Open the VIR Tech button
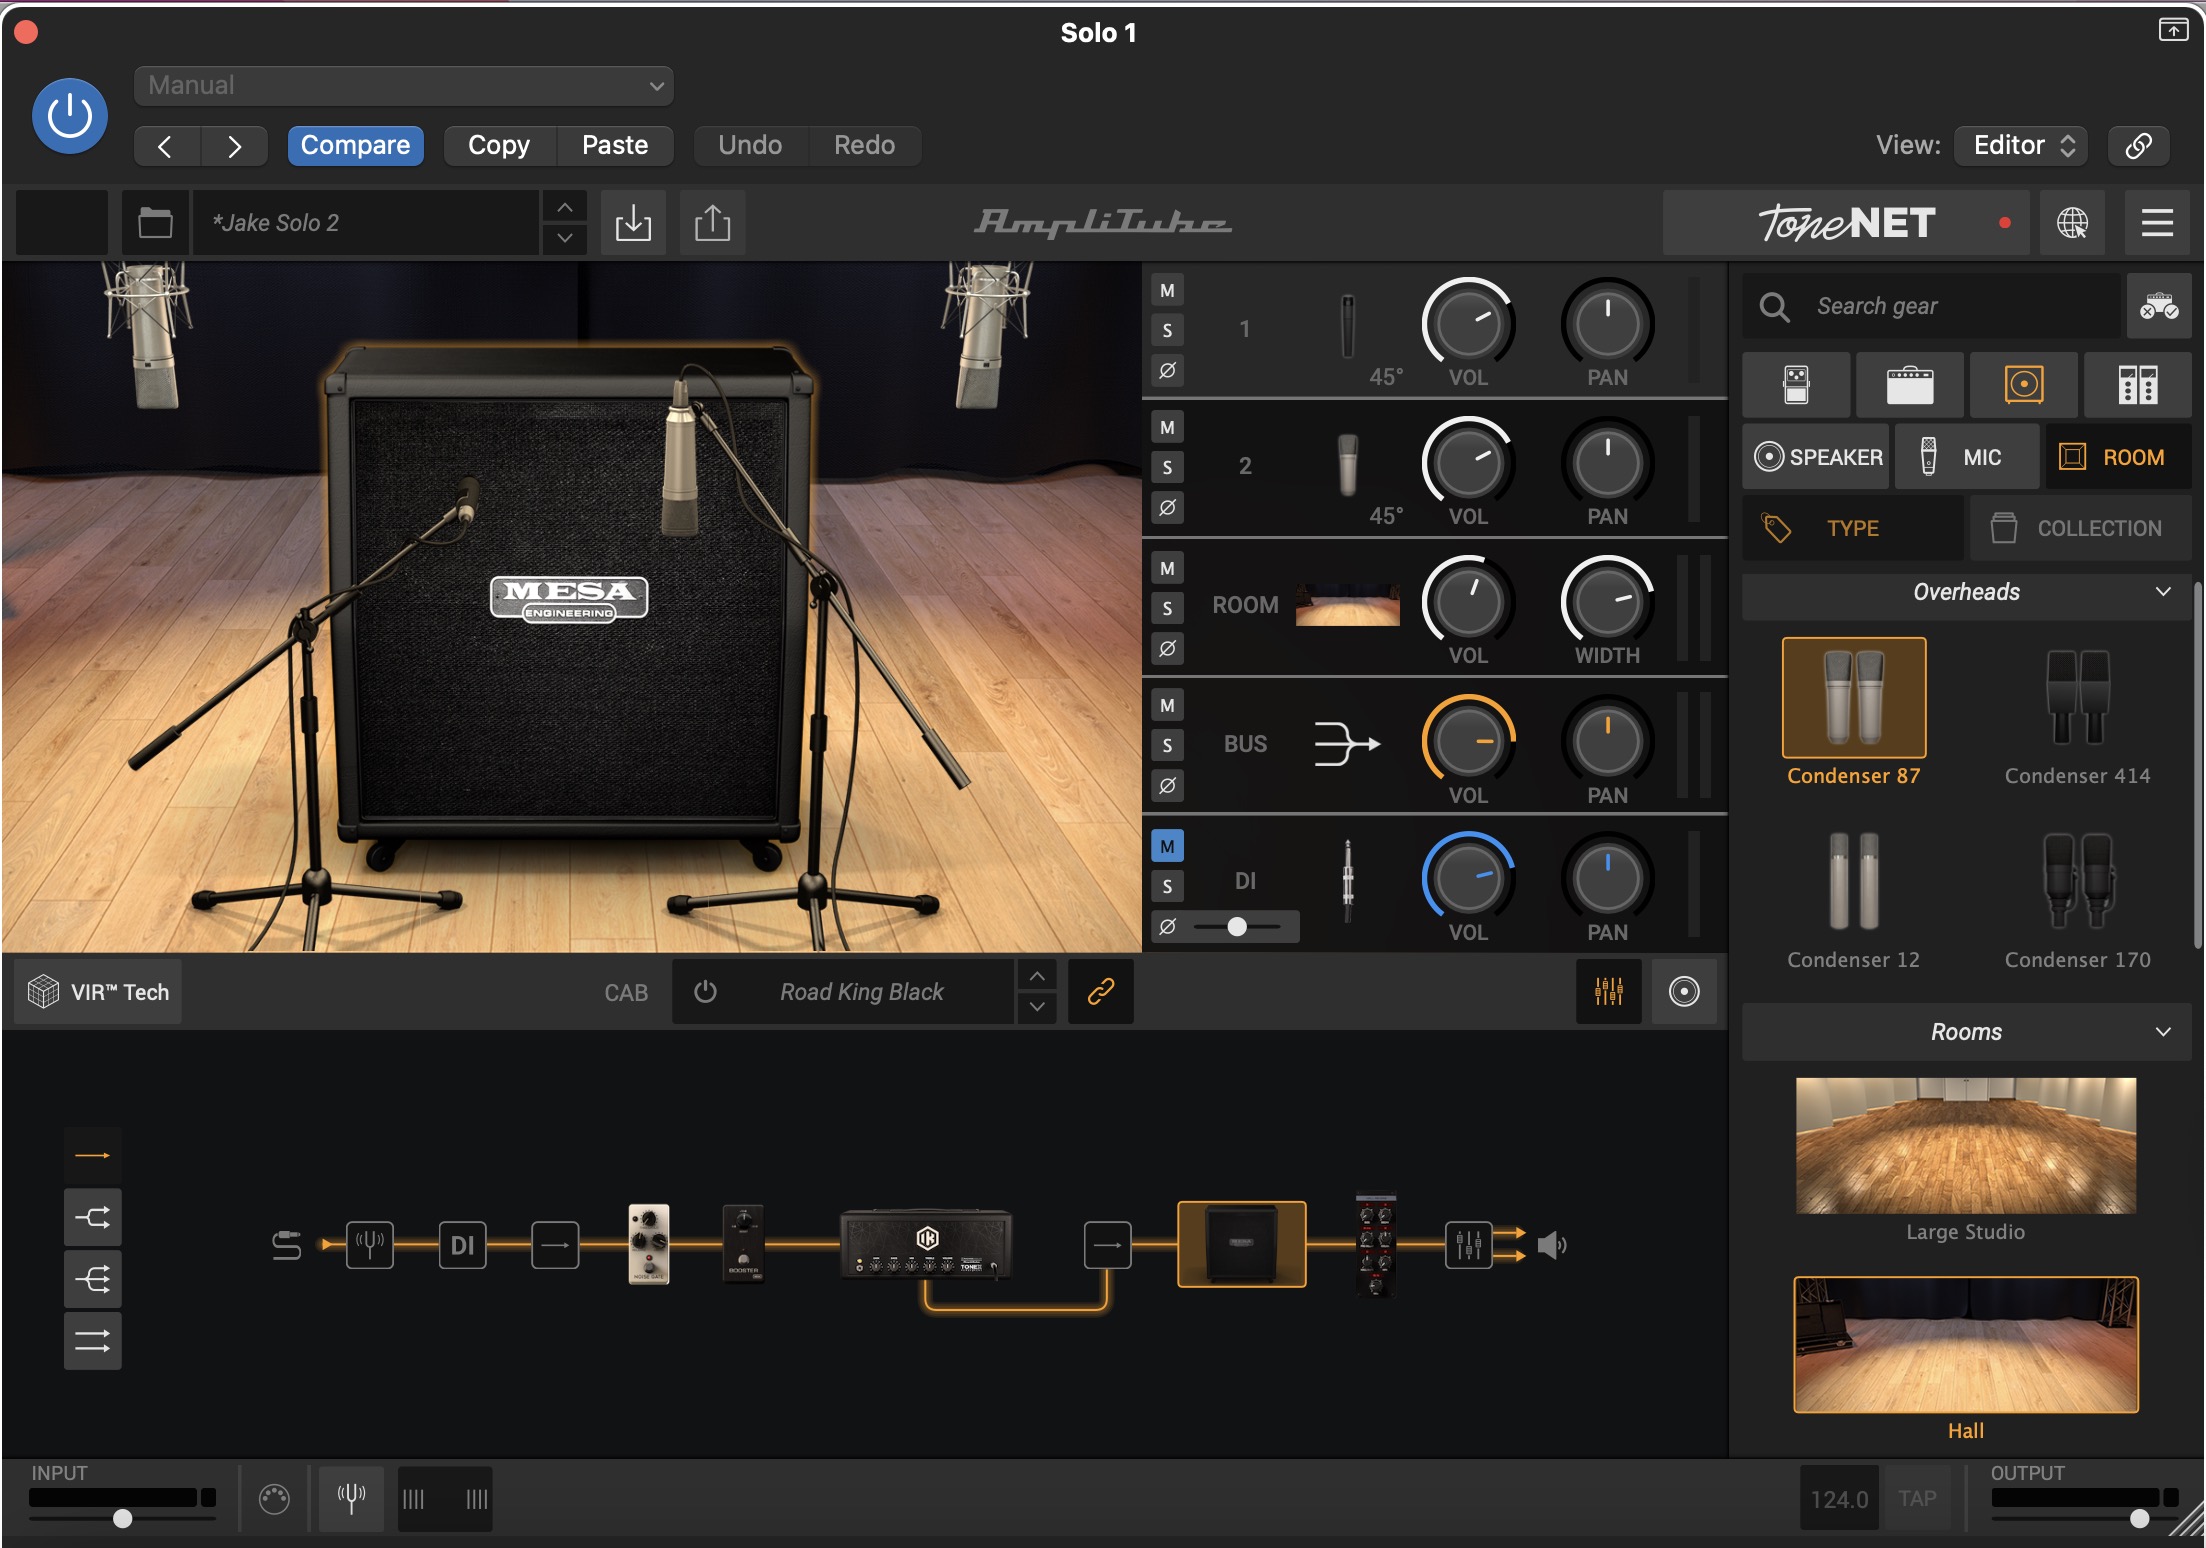The height and width of the screenshot is (1548, 2206). click(x=98, y=992)
